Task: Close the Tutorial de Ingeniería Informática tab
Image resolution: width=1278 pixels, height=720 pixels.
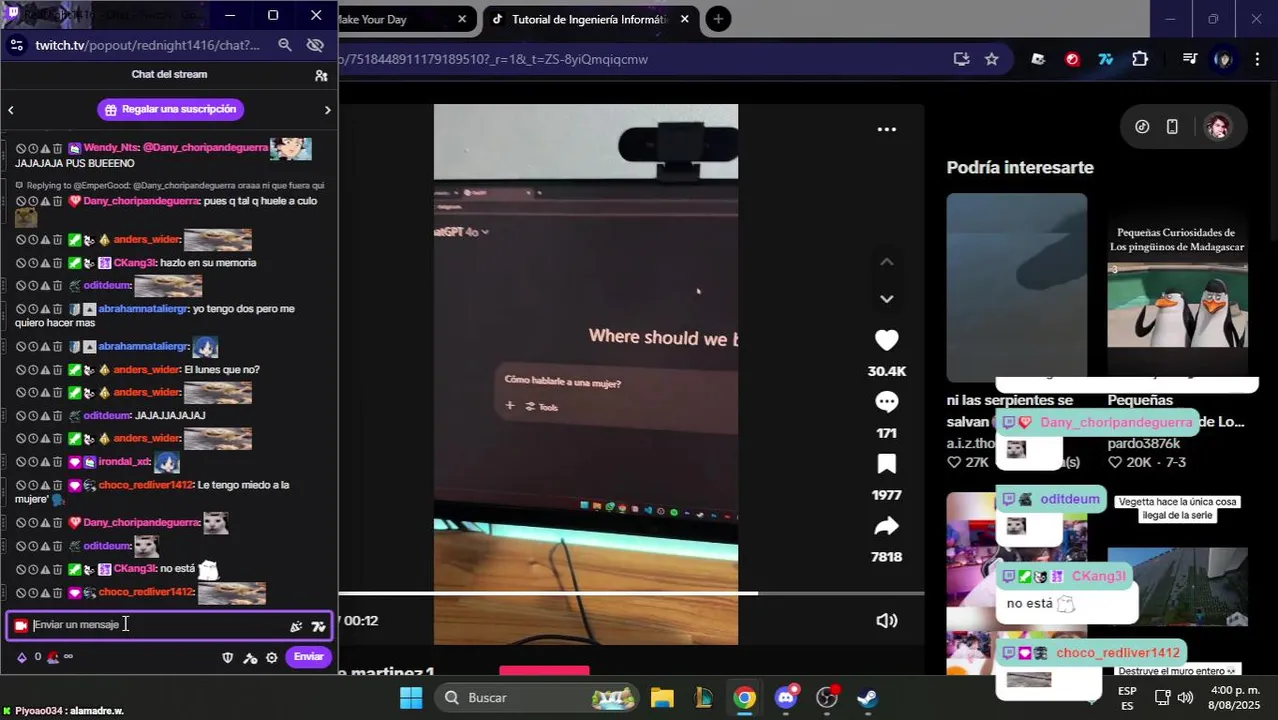Action: click(684, 19)
